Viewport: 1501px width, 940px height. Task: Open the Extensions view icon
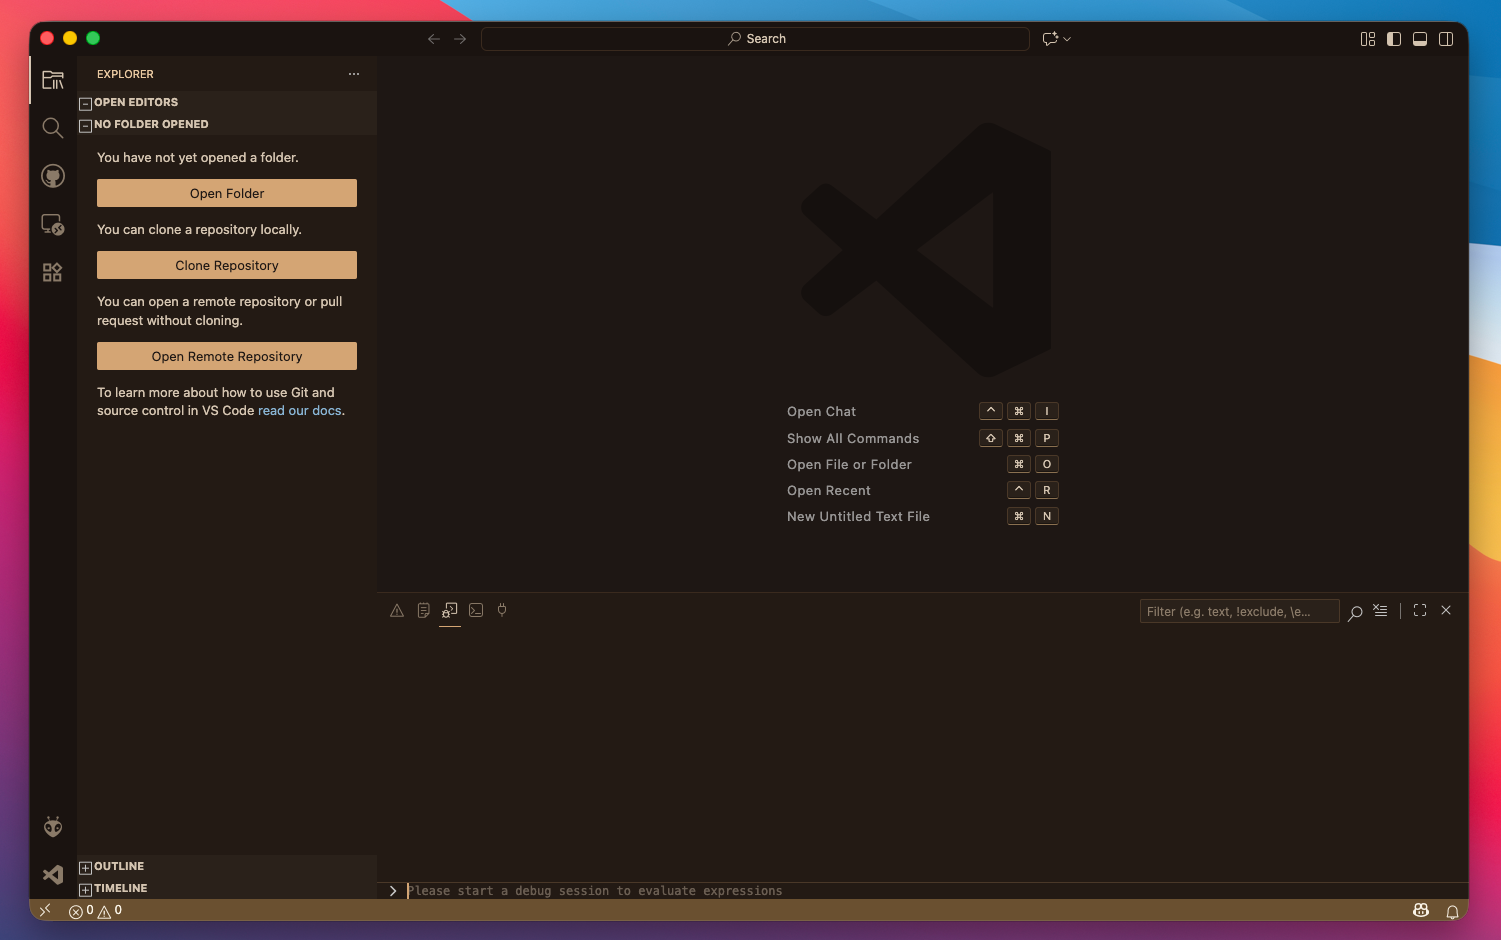(52, 271)
